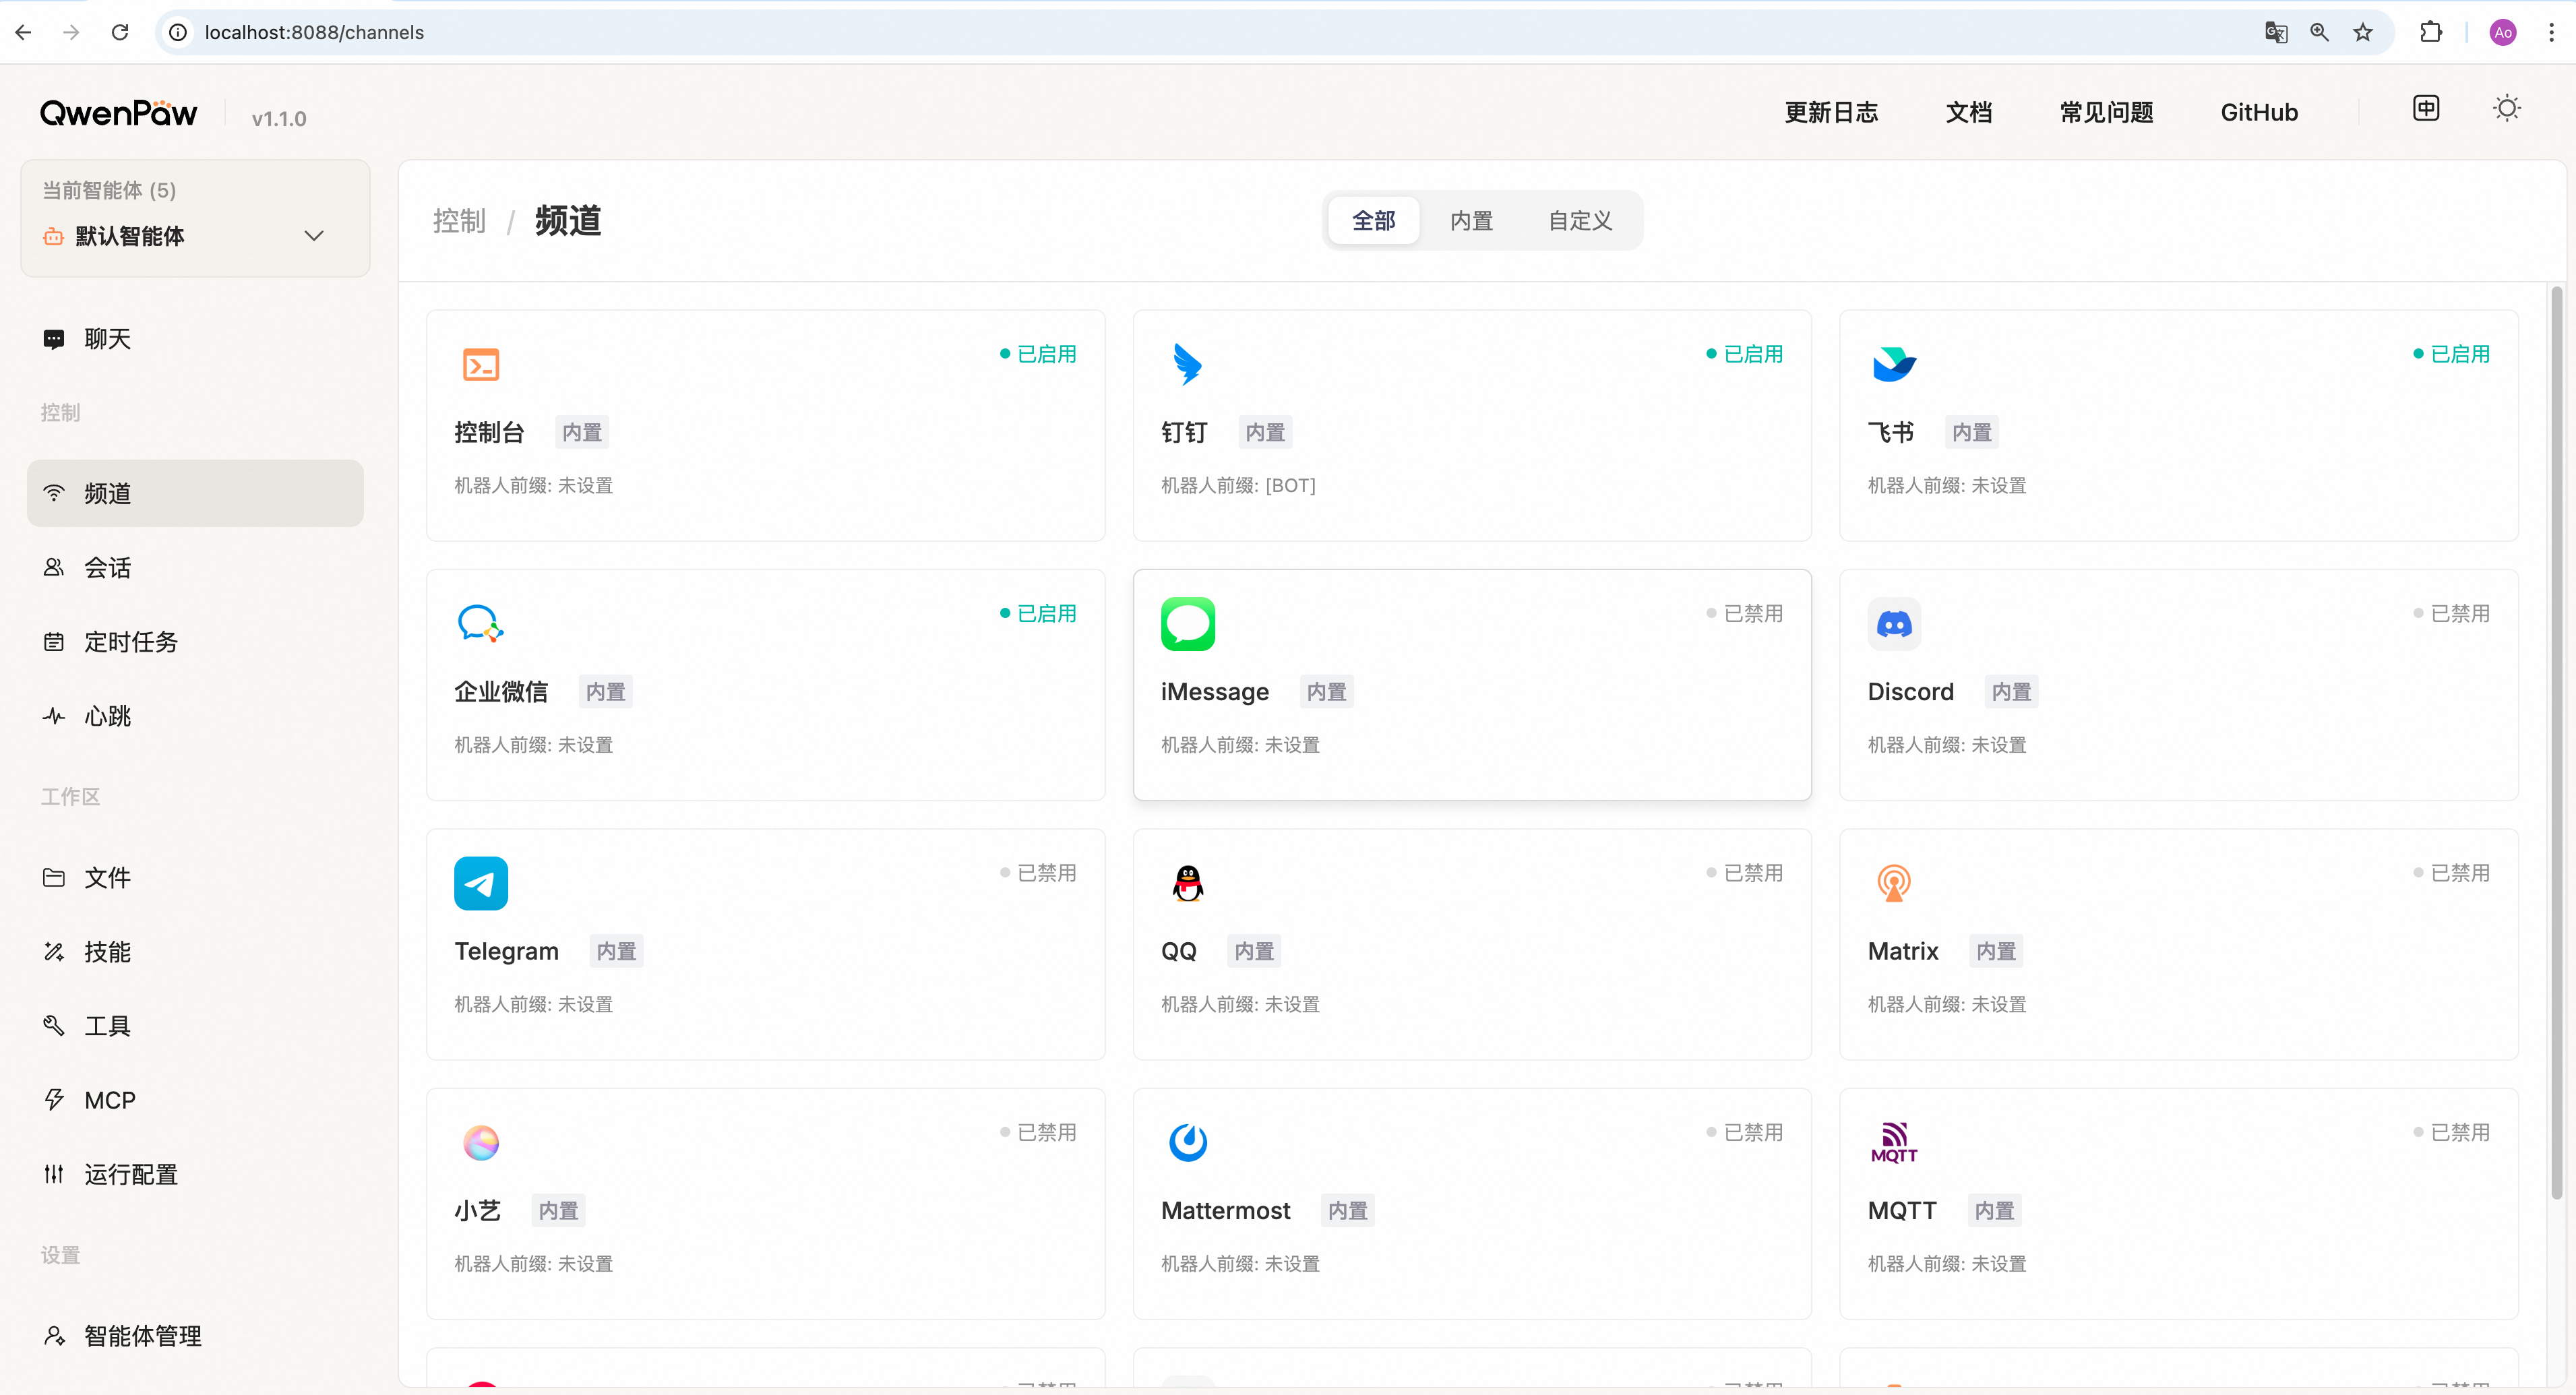Click the 企业微信 WeCom logo icon
Image resolution: width=2576 pixels, height=1395 pixels.
[x=481, y=623]
